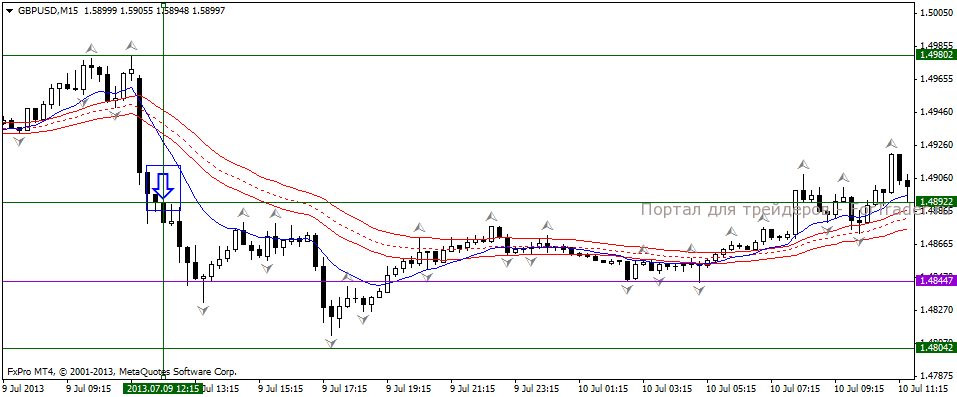This screenshot has height=397, width=957.
Task: Click the GBPUSD,M15 chart title text
Action: click(47, 11)
